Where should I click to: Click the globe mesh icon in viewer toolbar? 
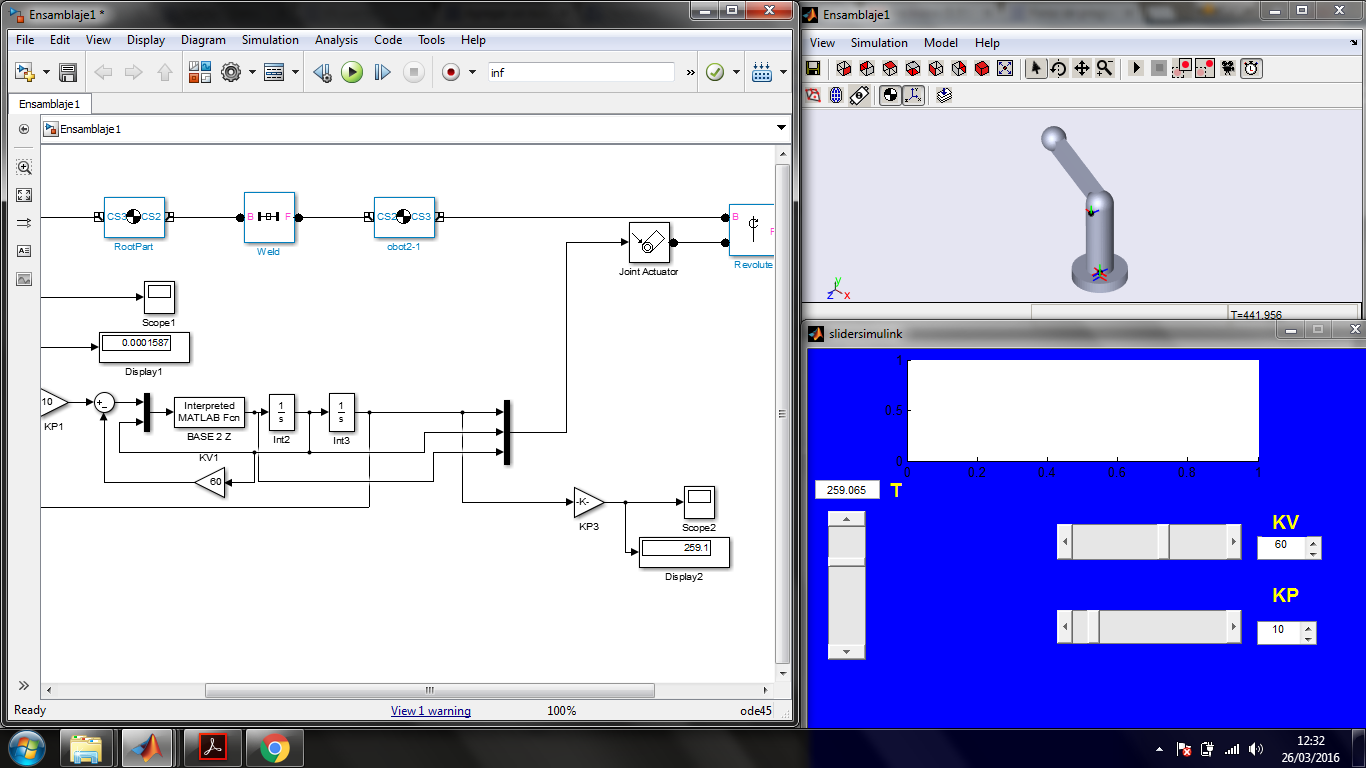click(x=836, y=95)
